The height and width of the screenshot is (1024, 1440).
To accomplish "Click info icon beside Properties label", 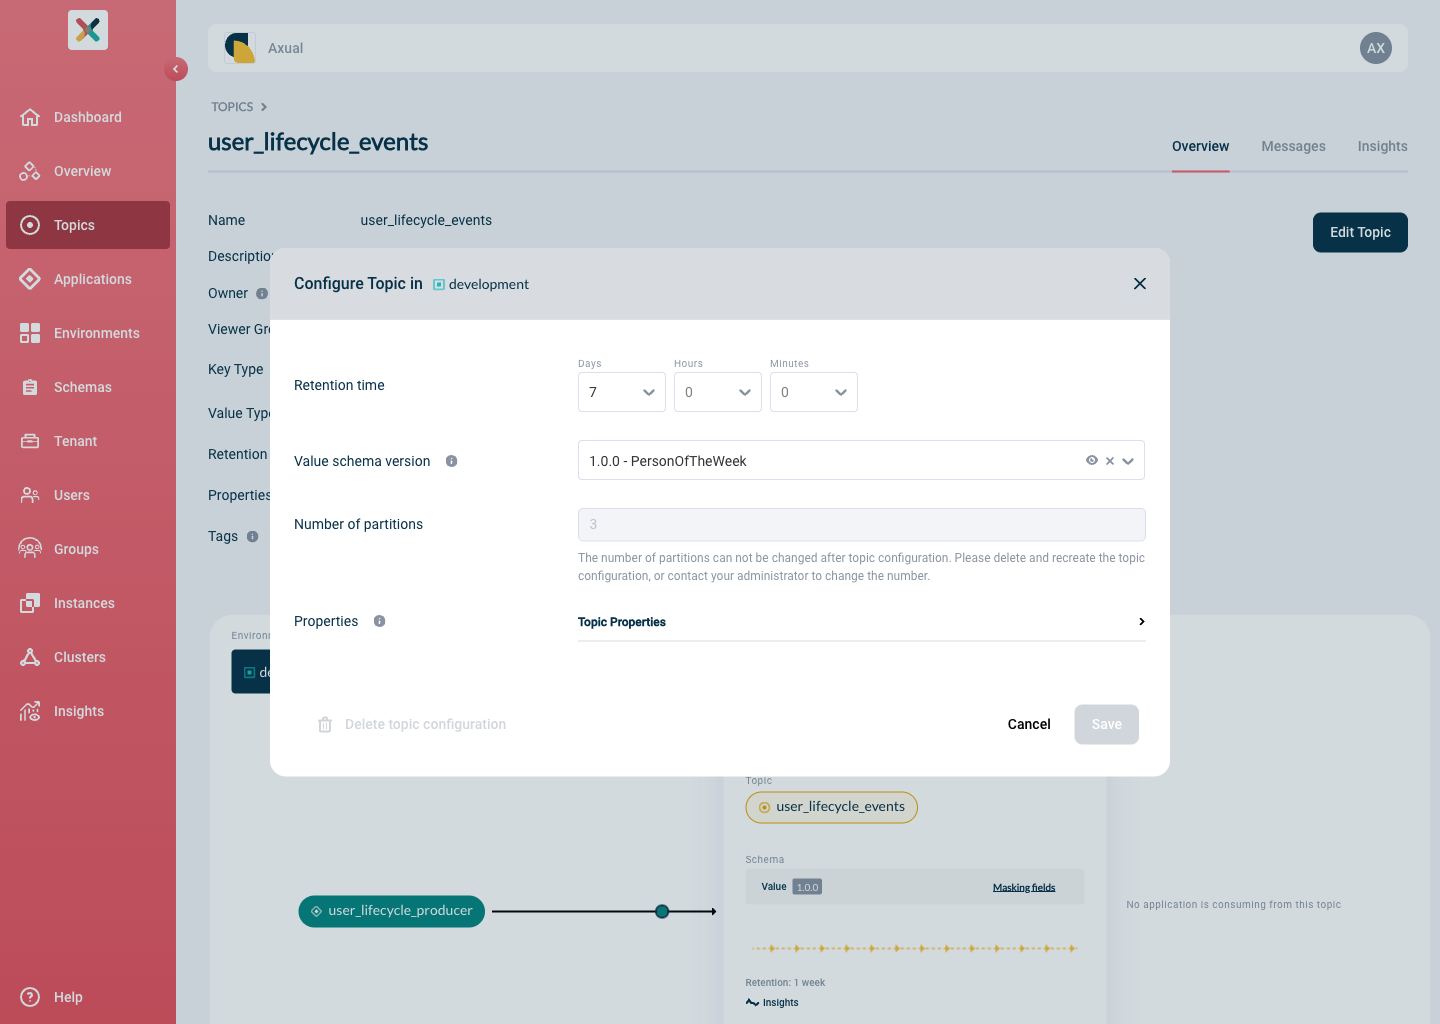I will tap(379, 621).
